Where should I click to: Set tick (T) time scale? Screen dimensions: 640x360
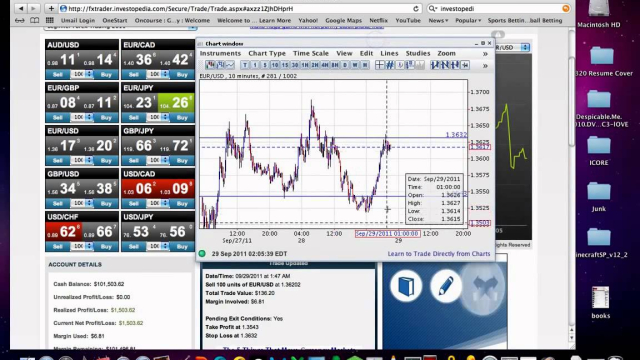pyautogui.click(x=245, y=65)
